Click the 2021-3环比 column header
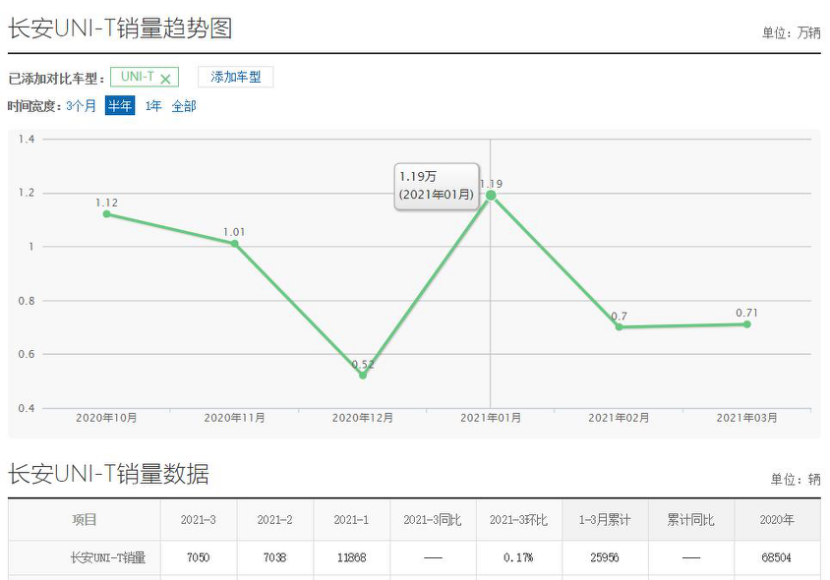The width and height of the screenshot is (830, 580). pos(519,520)
